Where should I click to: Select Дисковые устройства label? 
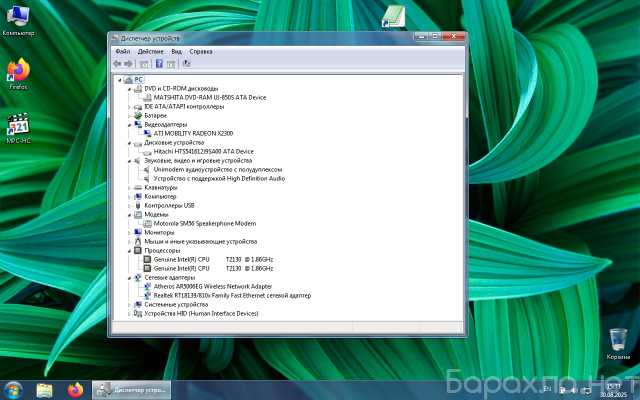[174, 142]
